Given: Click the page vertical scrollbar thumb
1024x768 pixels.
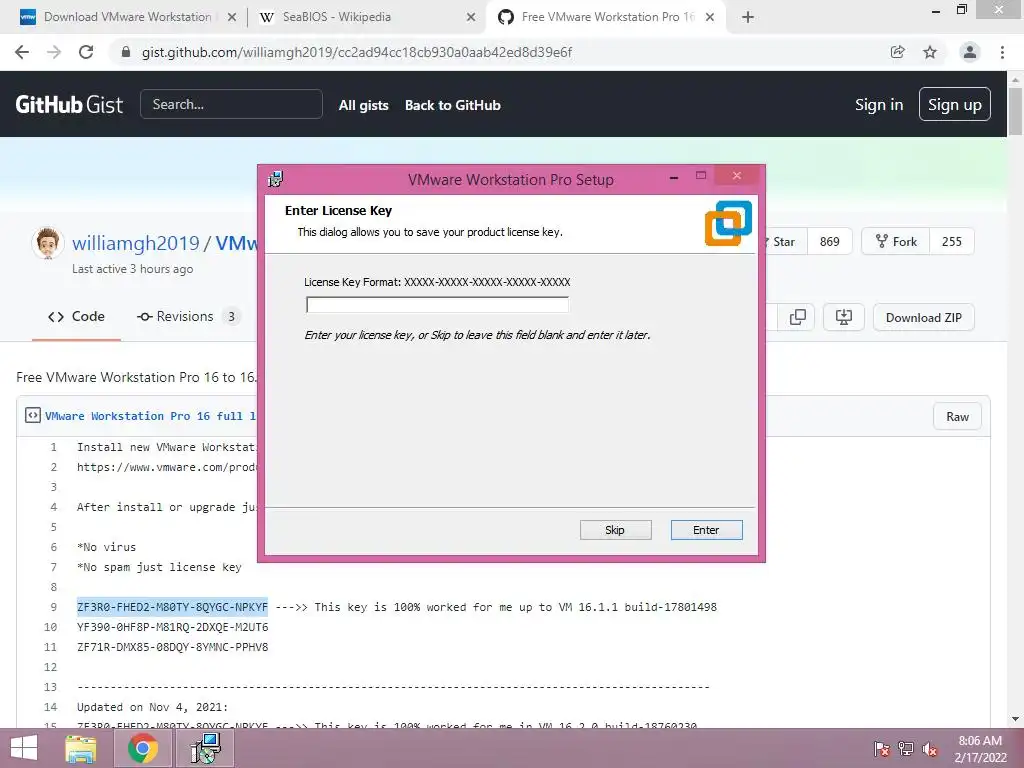Looking at the screenshot, I should (x=1015, y=111).
